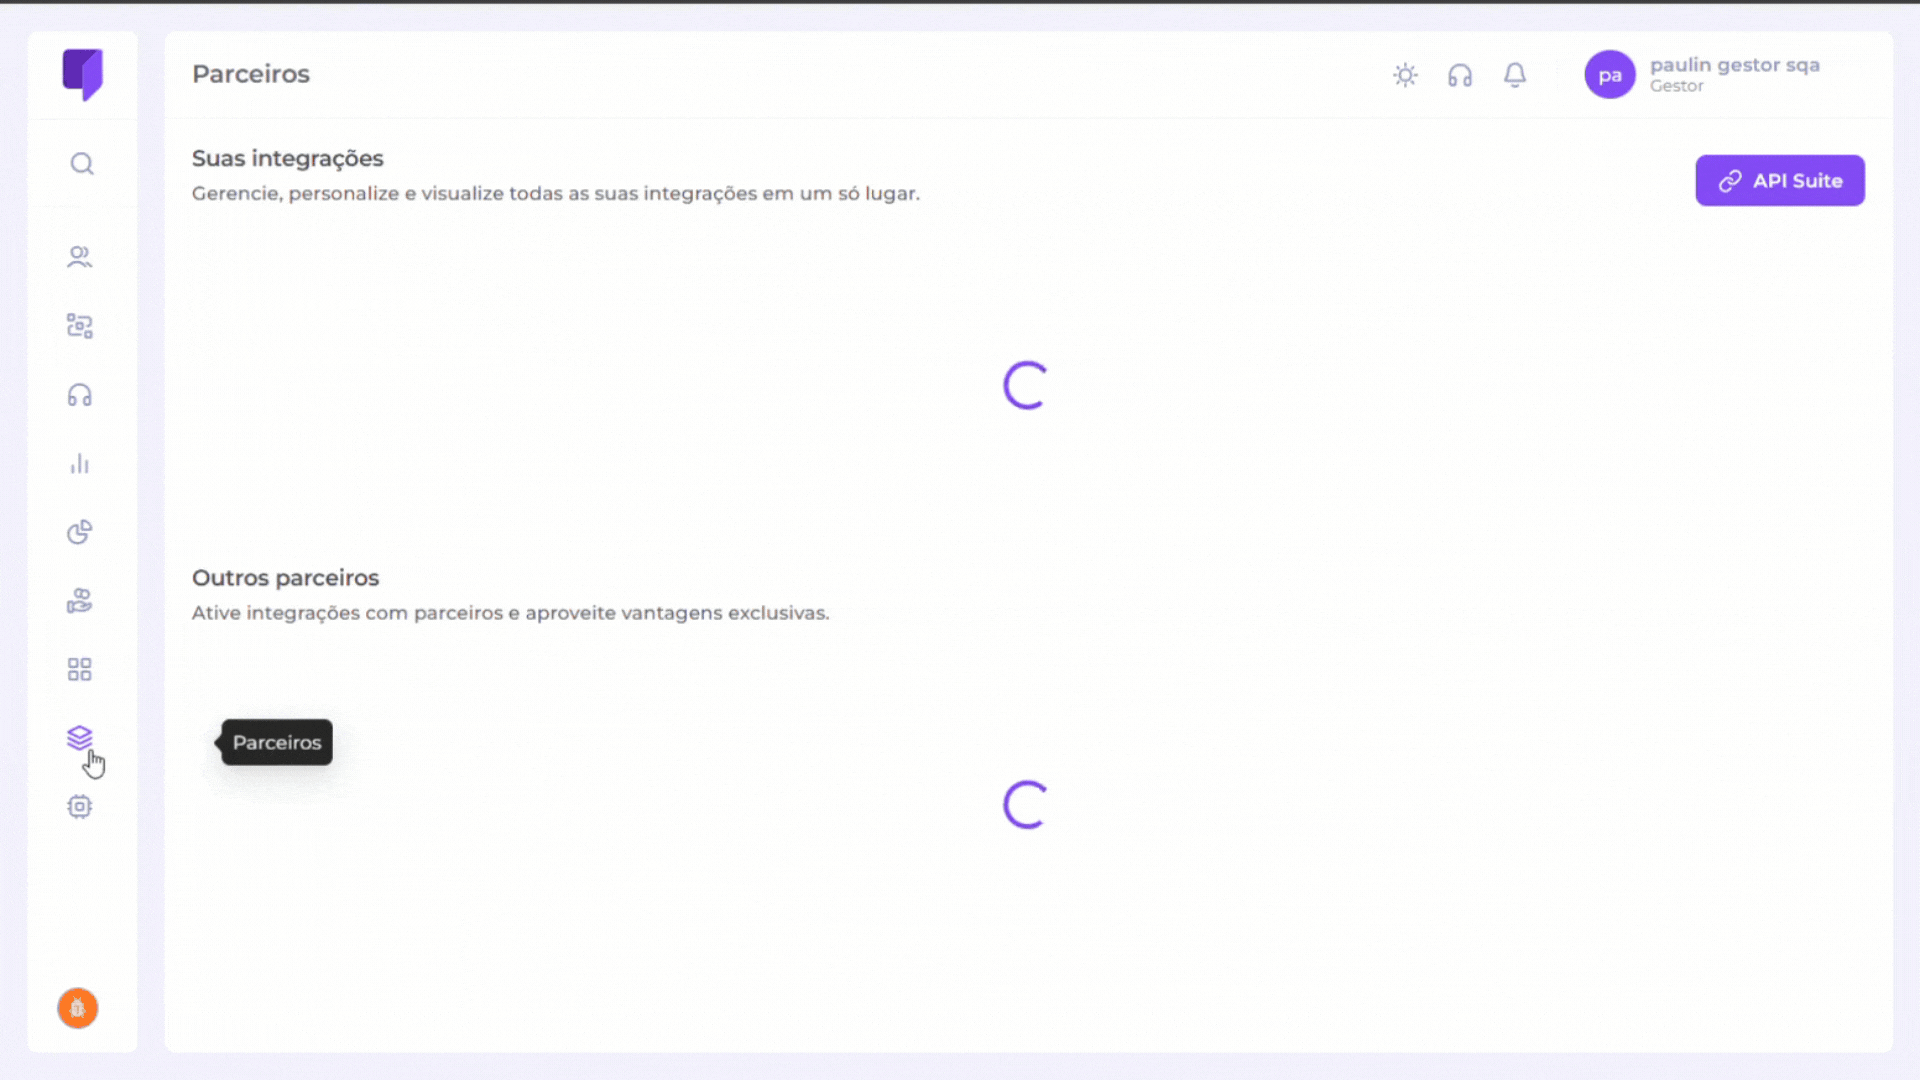This screenshot has width=1920, height=1080.
Task: Open the headset icon in sidebar
Action: [80, 395]
